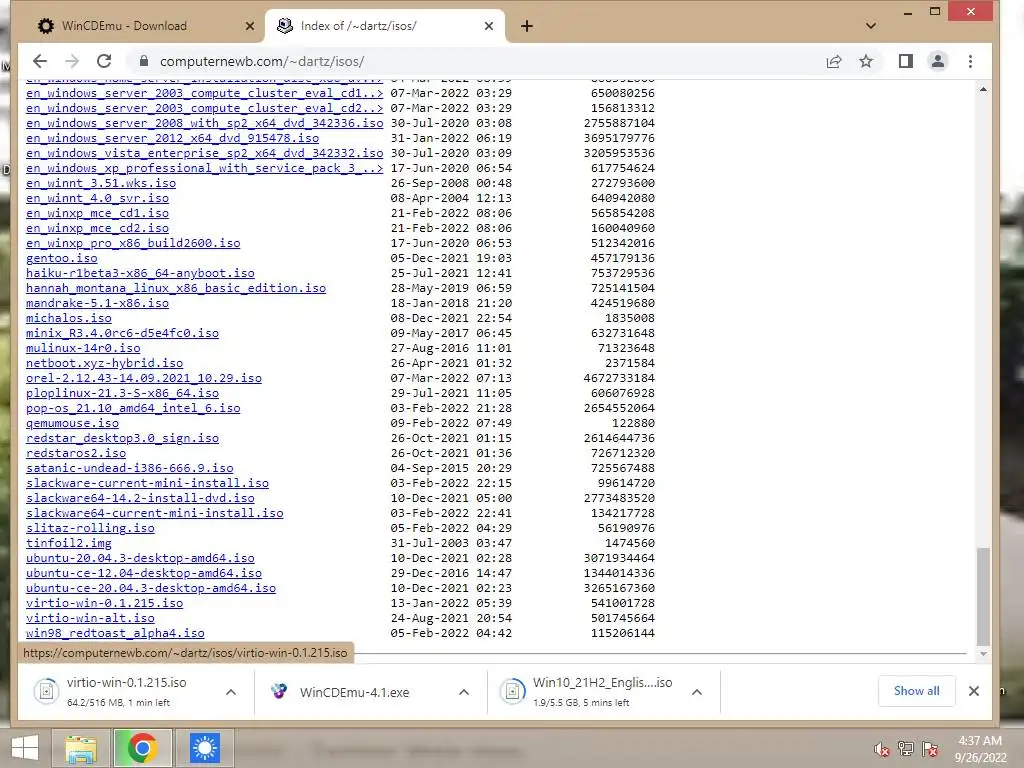Click the forward navigation arrow

point(72,61)
